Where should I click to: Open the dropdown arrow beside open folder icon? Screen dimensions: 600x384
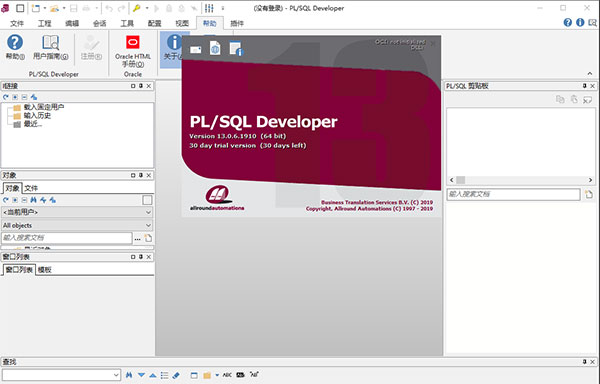pos(64,8)
